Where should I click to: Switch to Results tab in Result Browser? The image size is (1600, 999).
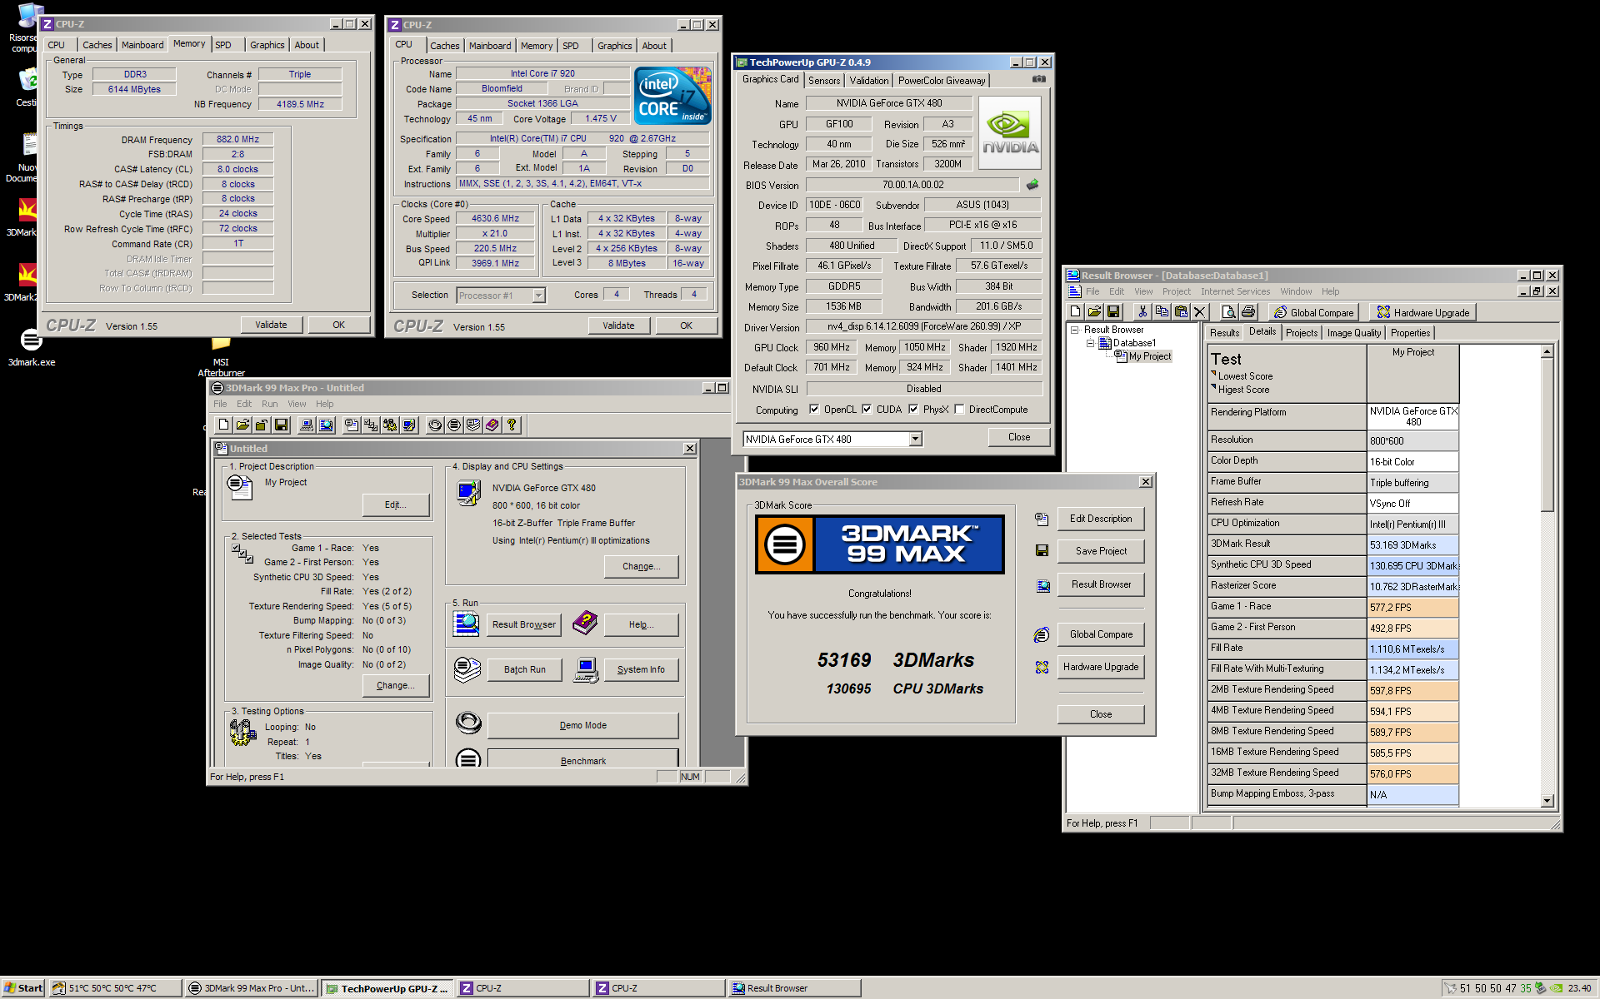(x=1224, y=333)
